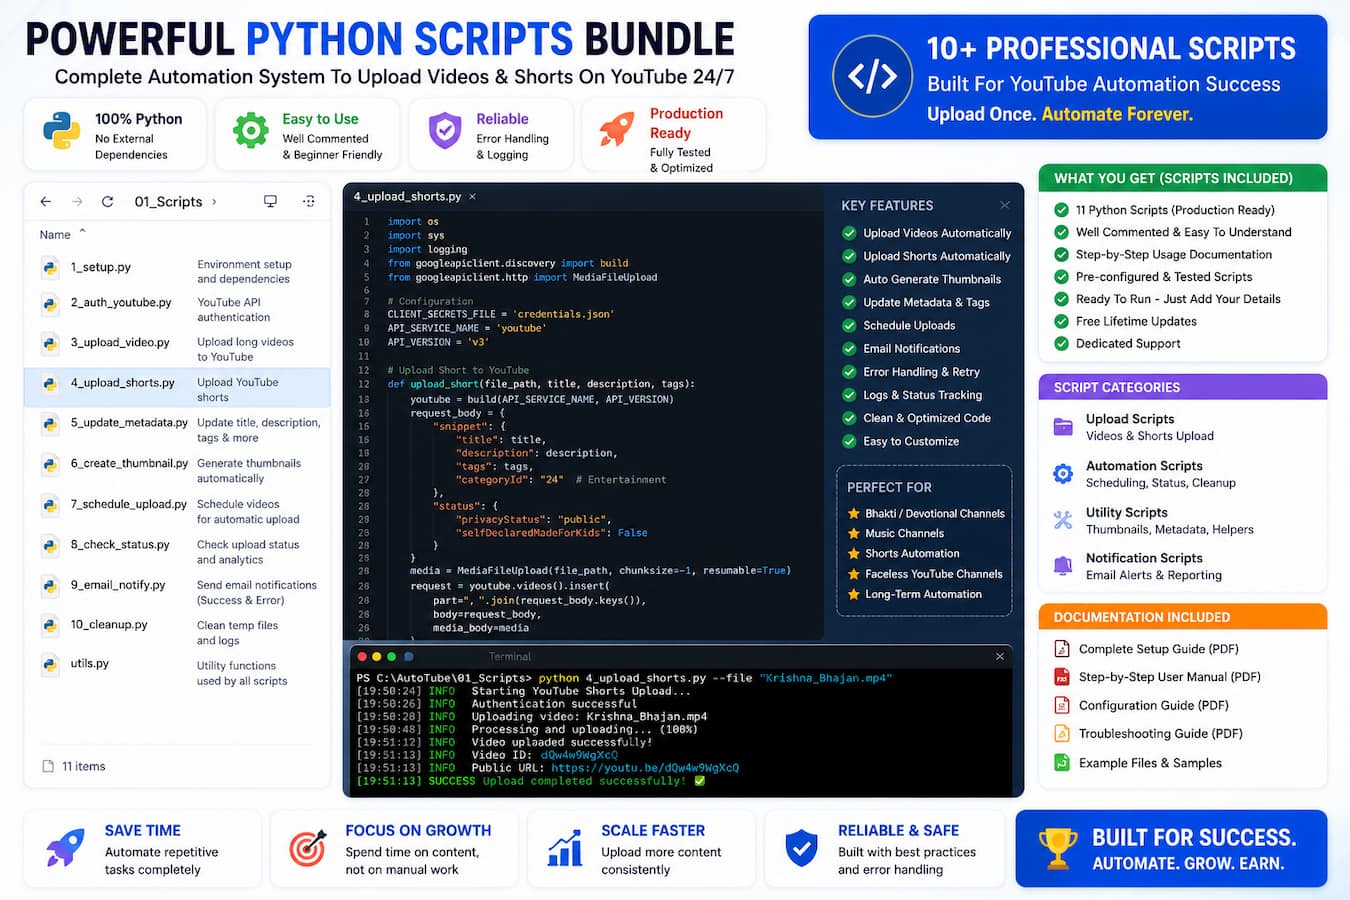Viewport: 1350px width, 900px height.
Task: Click the Name column header
Action: [55, 235]
